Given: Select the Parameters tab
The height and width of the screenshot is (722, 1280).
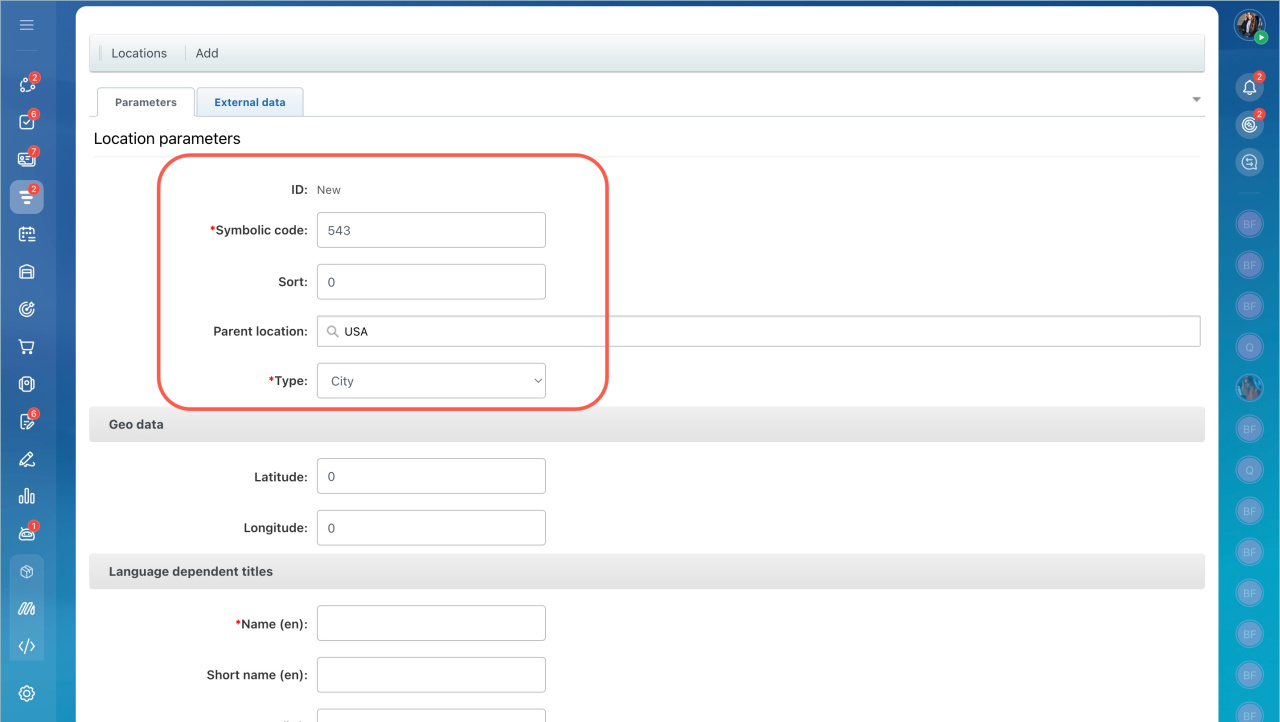Looking at the screenshot, I should click(x=146, y=102).
